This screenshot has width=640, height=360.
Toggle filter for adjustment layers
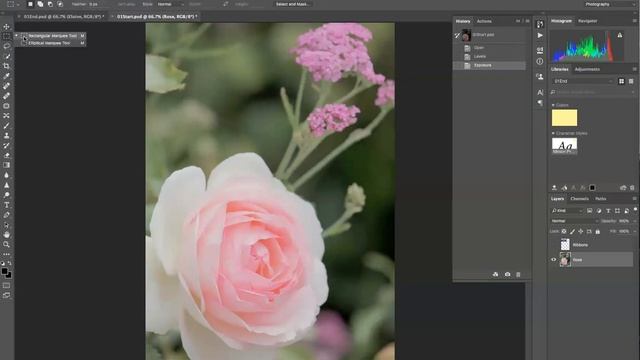(599, 211)
